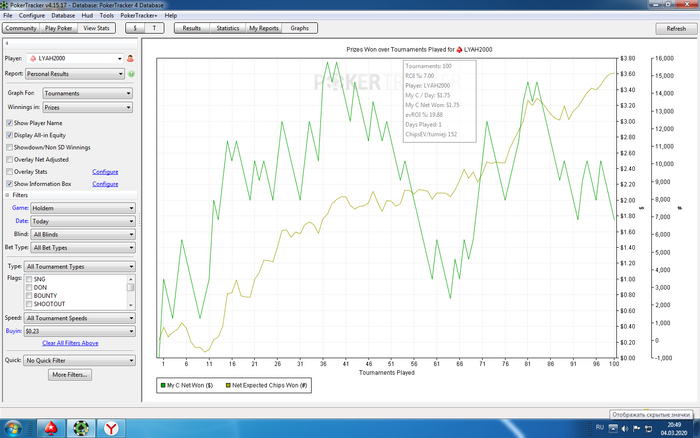The image size is (700, 438).
Task: Check the SNG flag
Action: coord(29,279)
